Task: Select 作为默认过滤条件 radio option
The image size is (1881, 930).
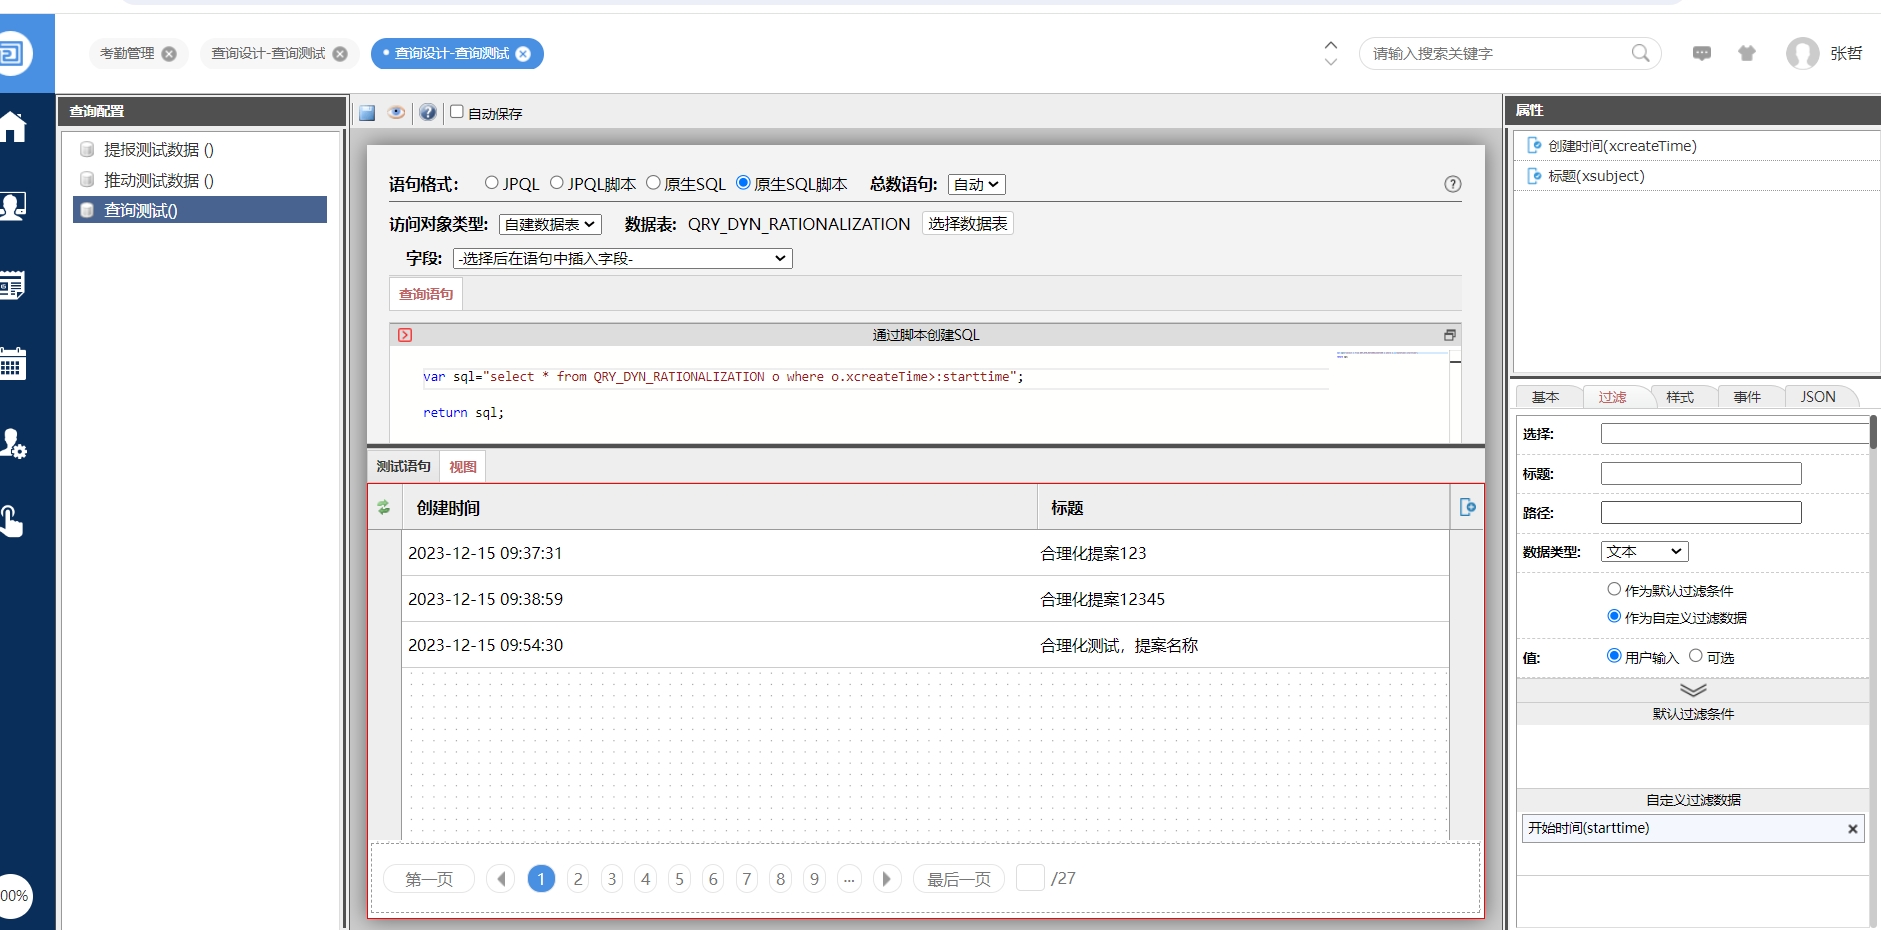Action: coord(1614,590)
